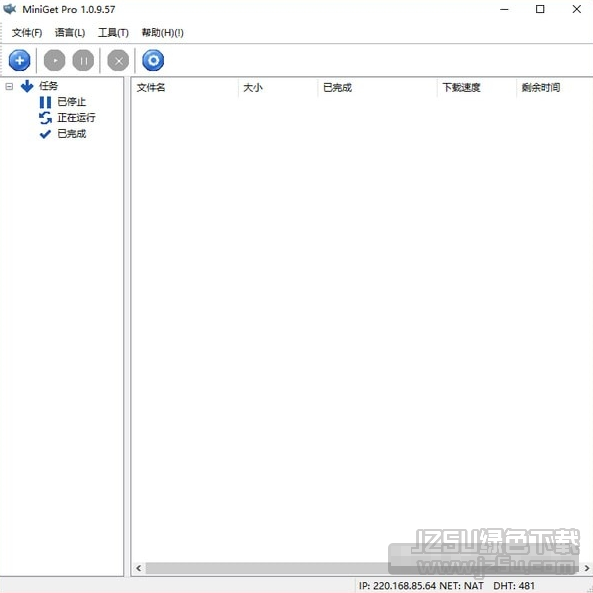
Task: Click the NET: NAT status bar entry
Action: pos(461,586)
